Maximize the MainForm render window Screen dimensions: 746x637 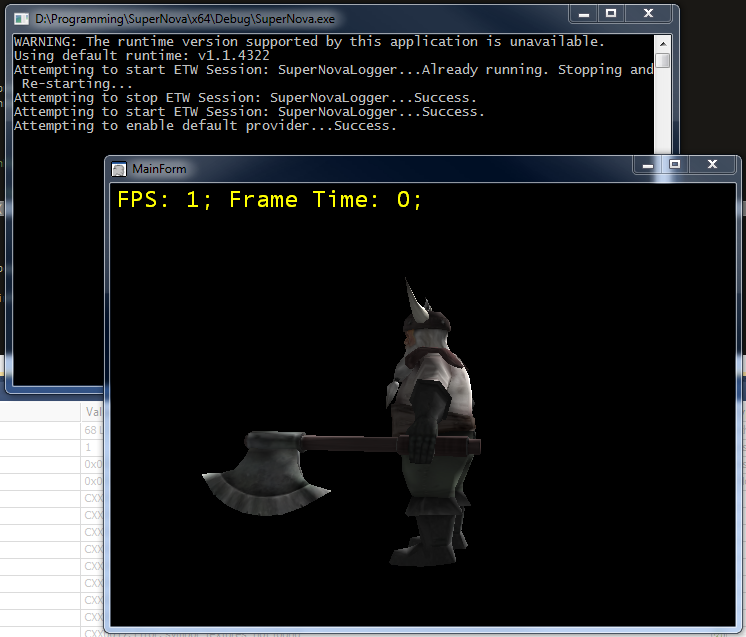(675, 163)
